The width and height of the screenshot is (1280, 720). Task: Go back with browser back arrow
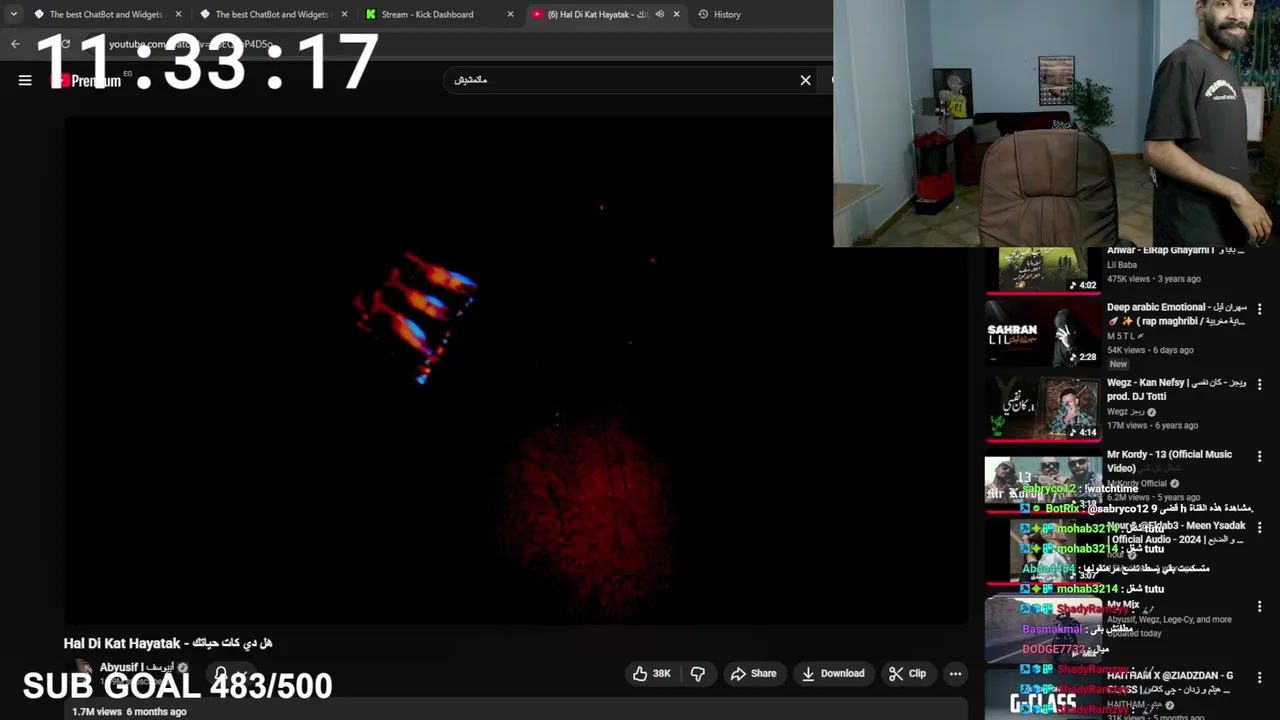[x=15, y=44]
